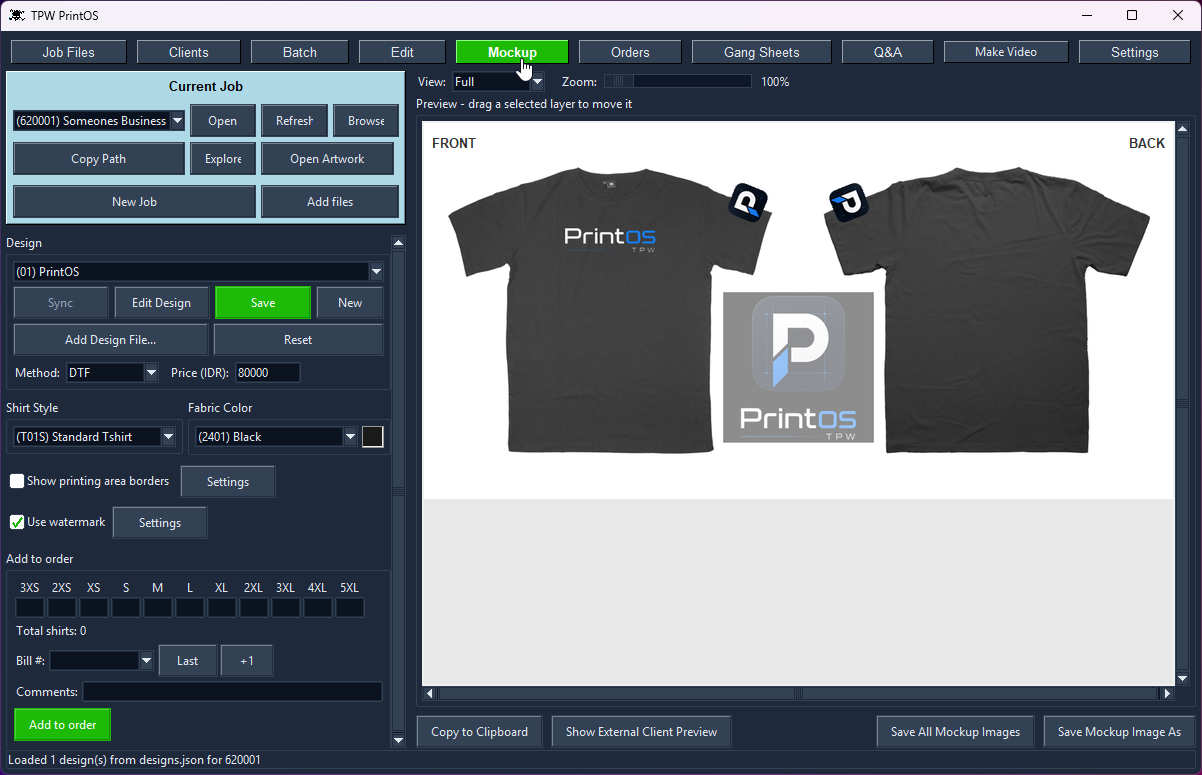
Task: Click the Last bill button
Action: click(188, 661)
